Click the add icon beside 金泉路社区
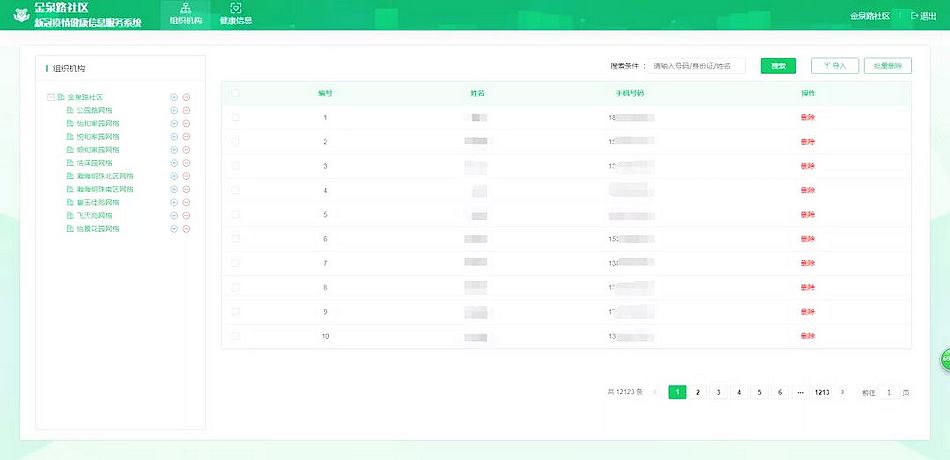This screenshot has width=950, height=460. pos(174,97)
